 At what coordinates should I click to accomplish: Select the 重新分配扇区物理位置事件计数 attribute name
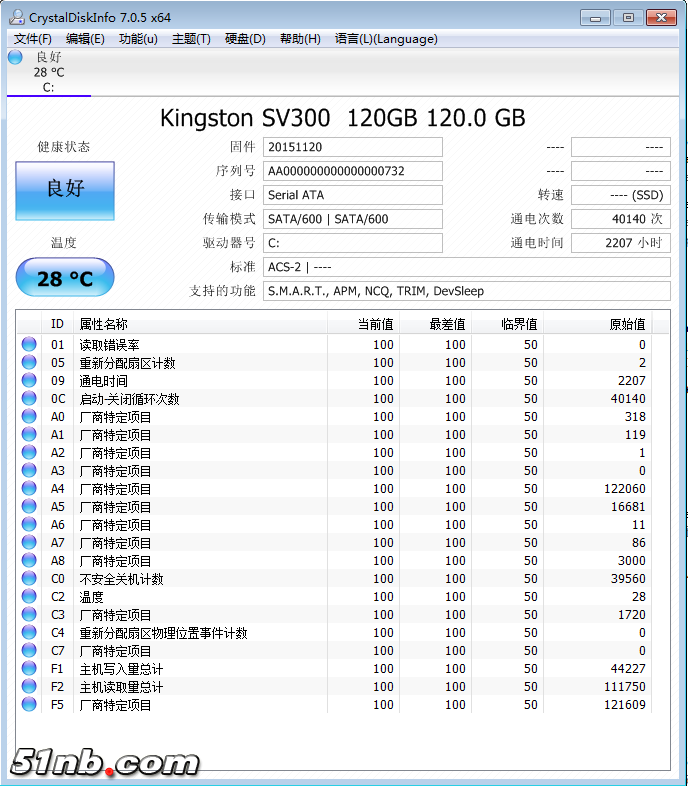(163, 633)
